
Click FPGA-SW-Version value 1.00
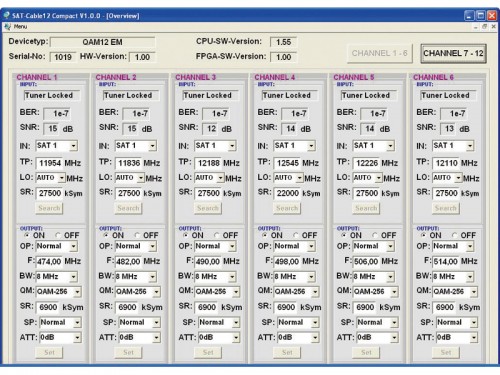click(x=283, y=57)
